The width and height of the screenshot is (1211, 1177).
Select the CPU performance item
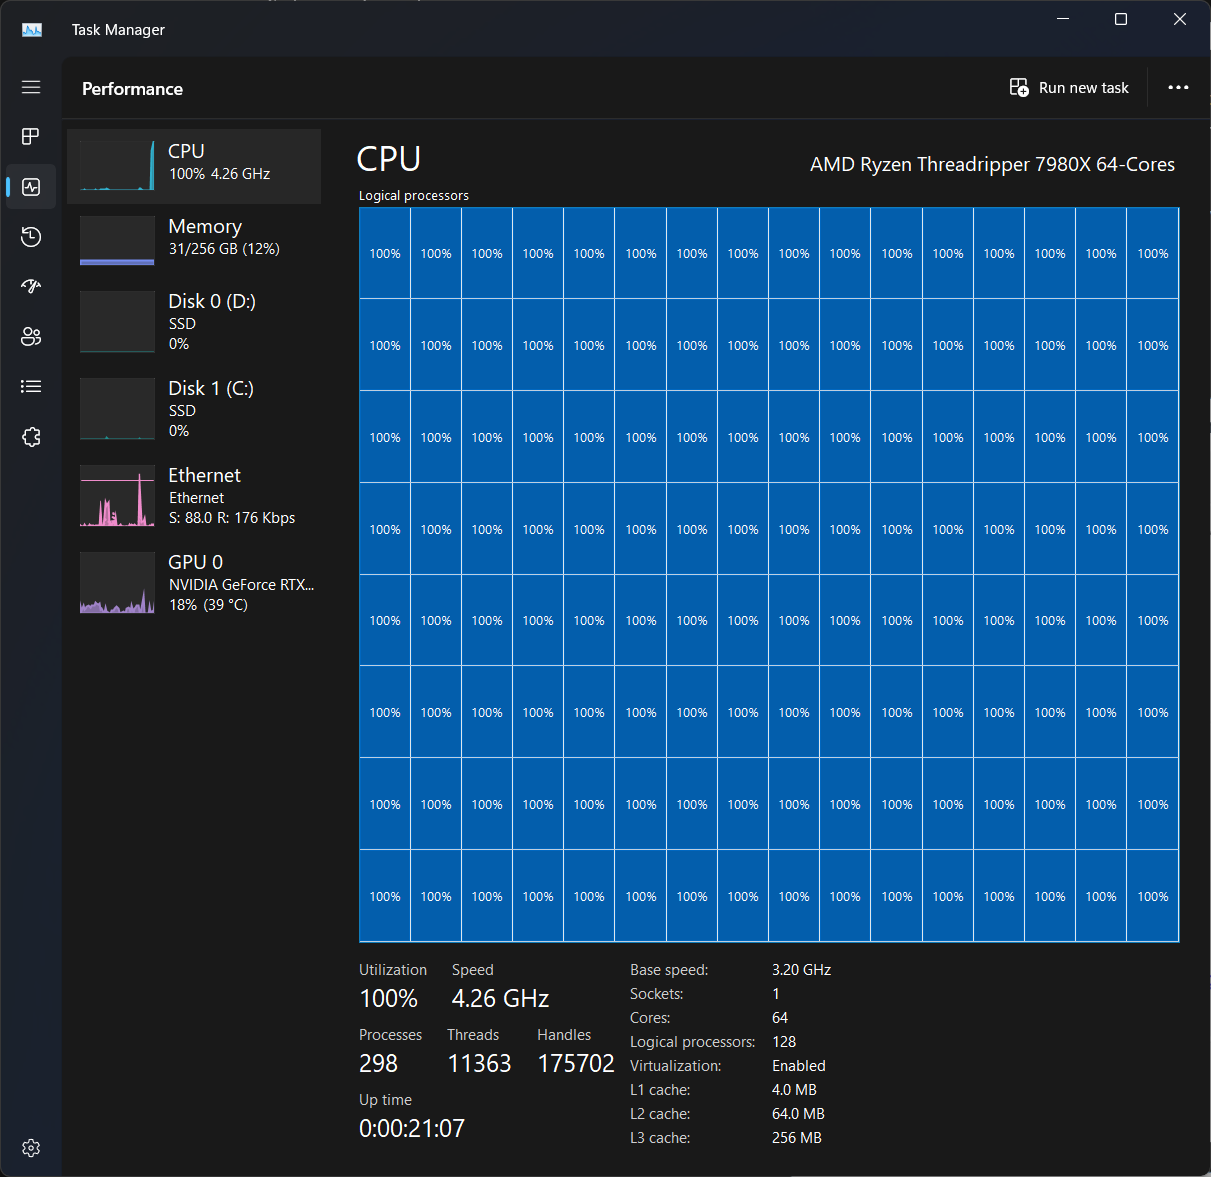(x=194, y=166)
